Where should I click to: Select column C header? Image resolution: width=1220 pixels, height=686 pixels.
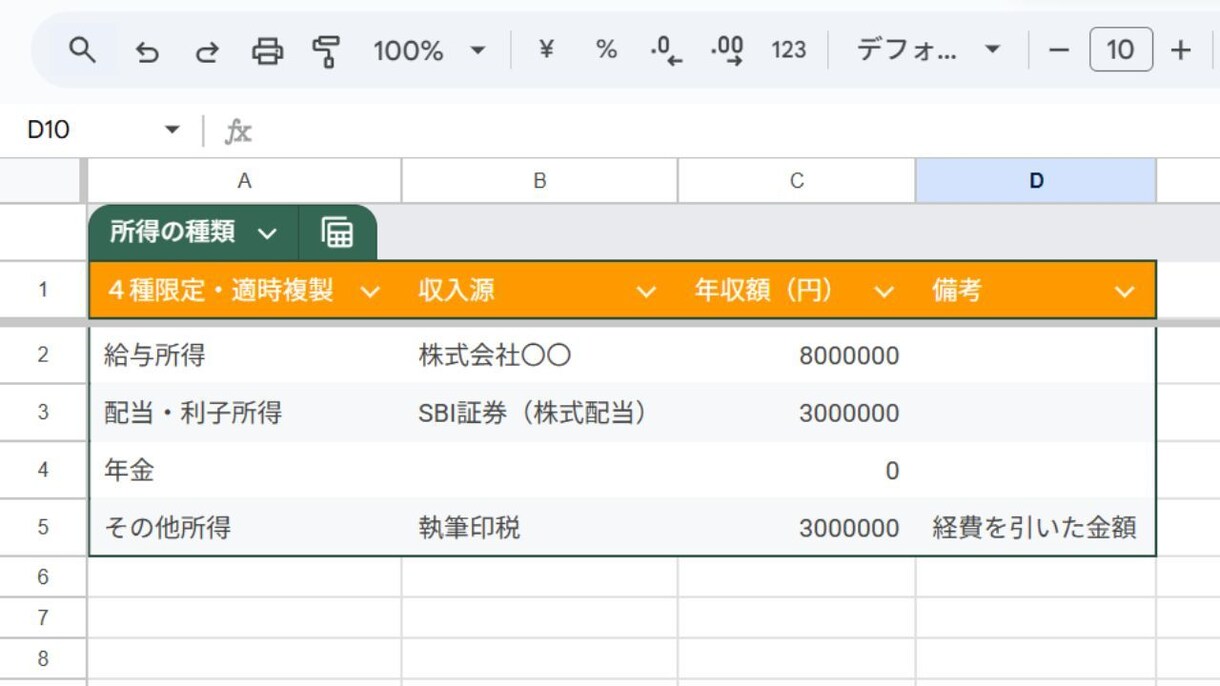coord(796,181)
